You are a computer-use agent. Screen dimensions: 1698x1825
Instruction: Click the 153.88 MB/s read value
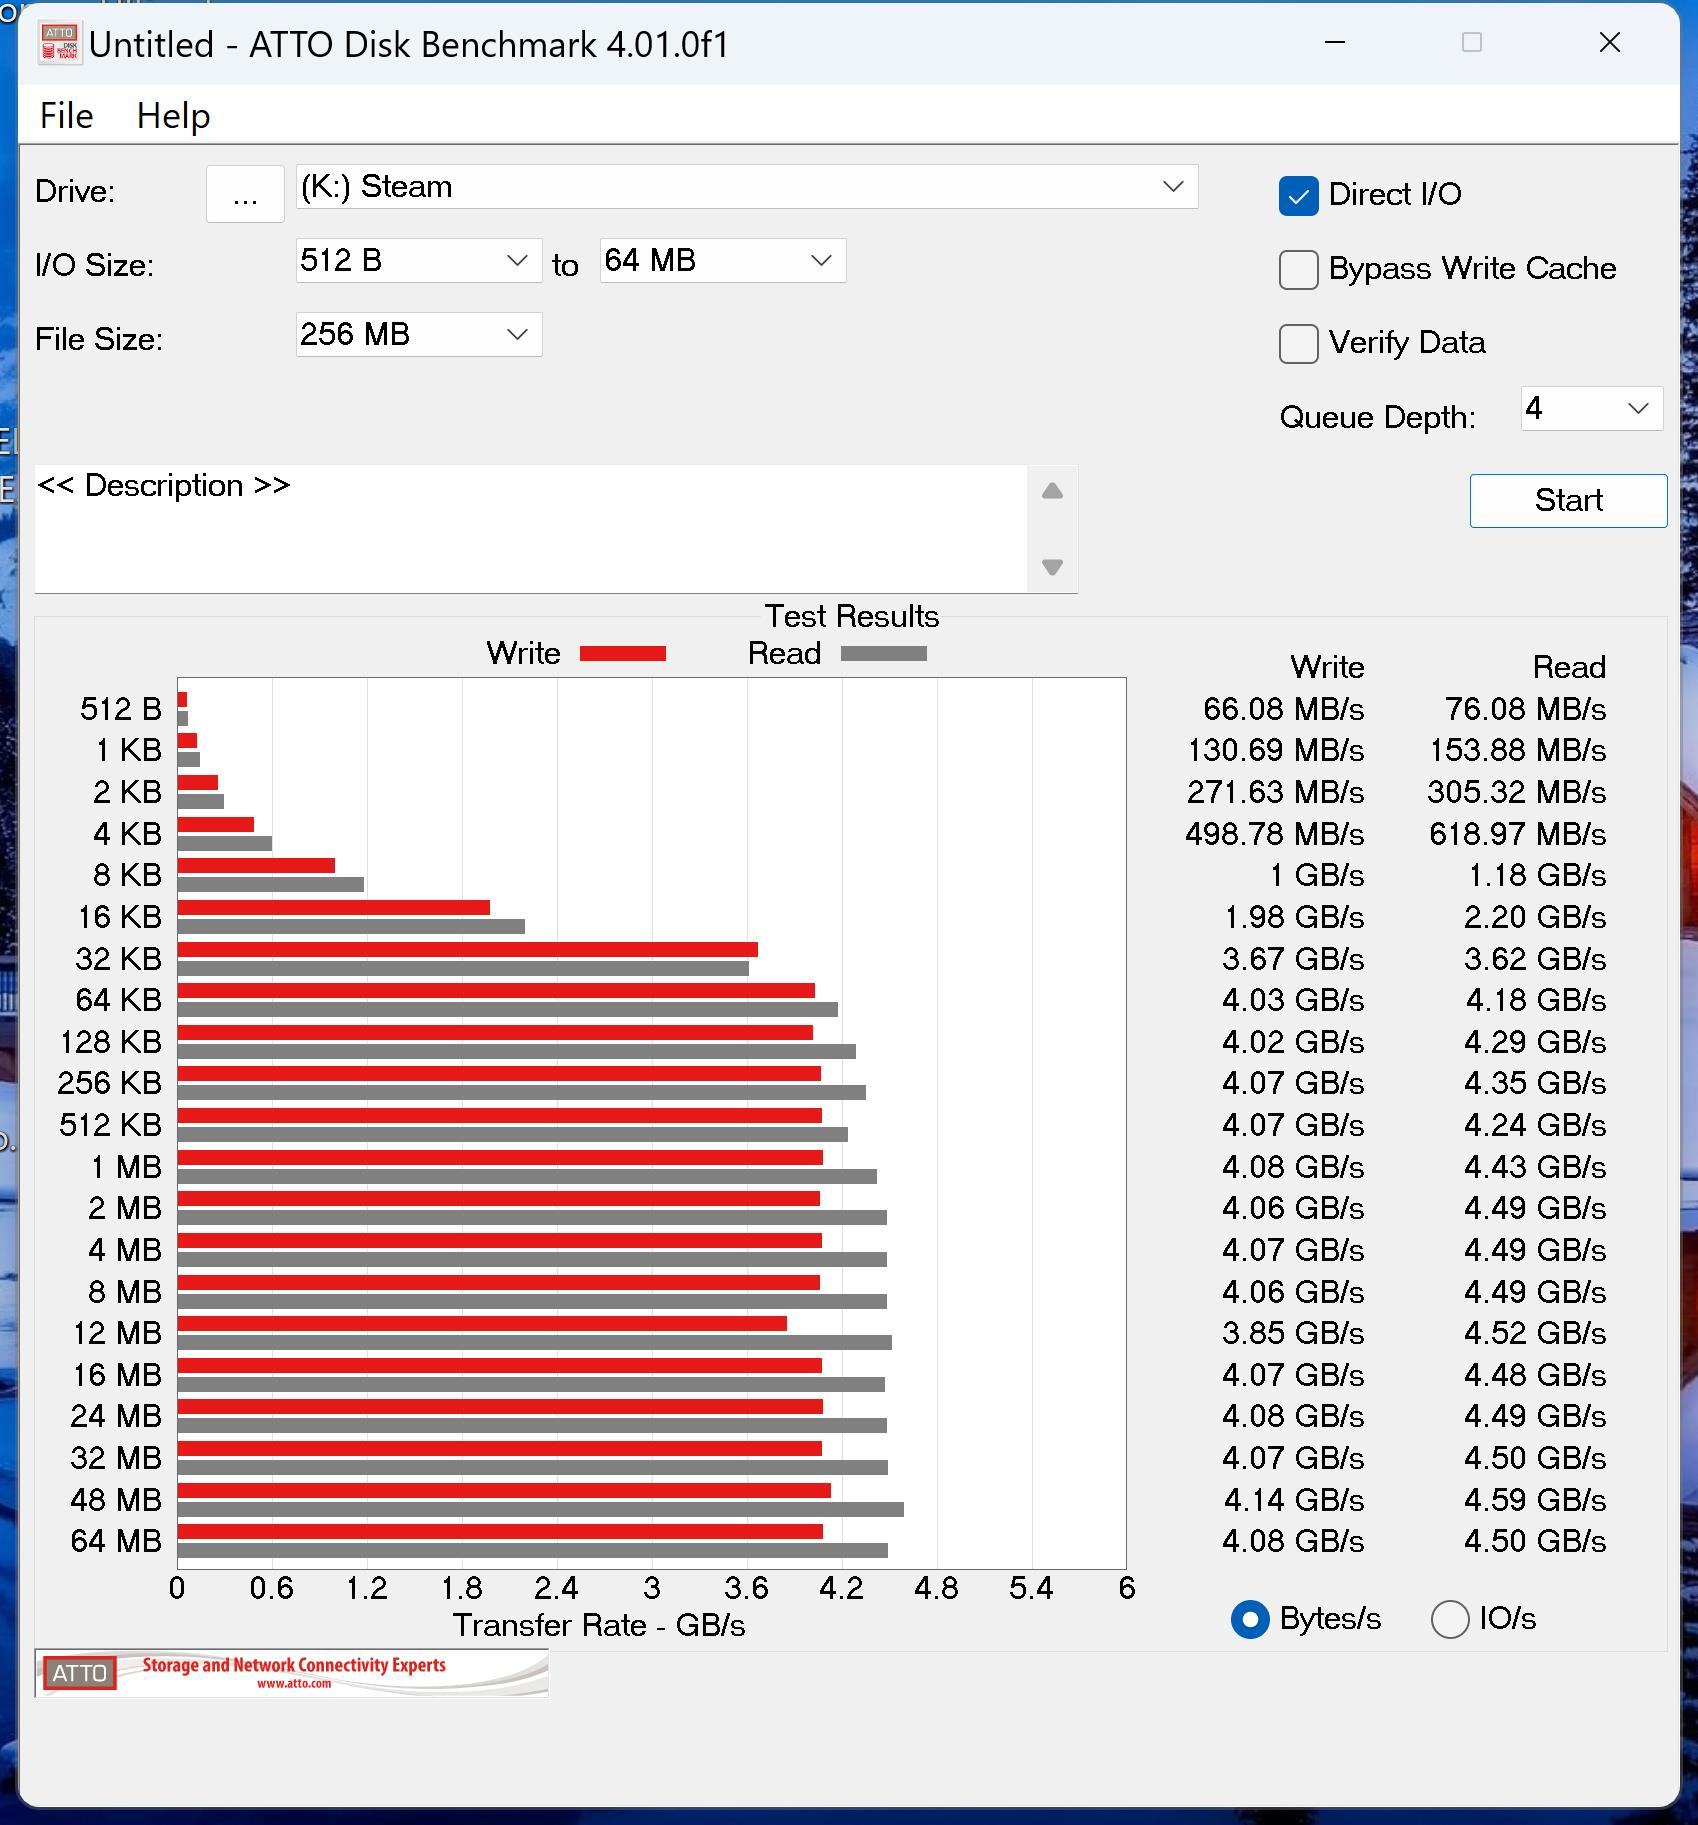tap(1518, 750)
